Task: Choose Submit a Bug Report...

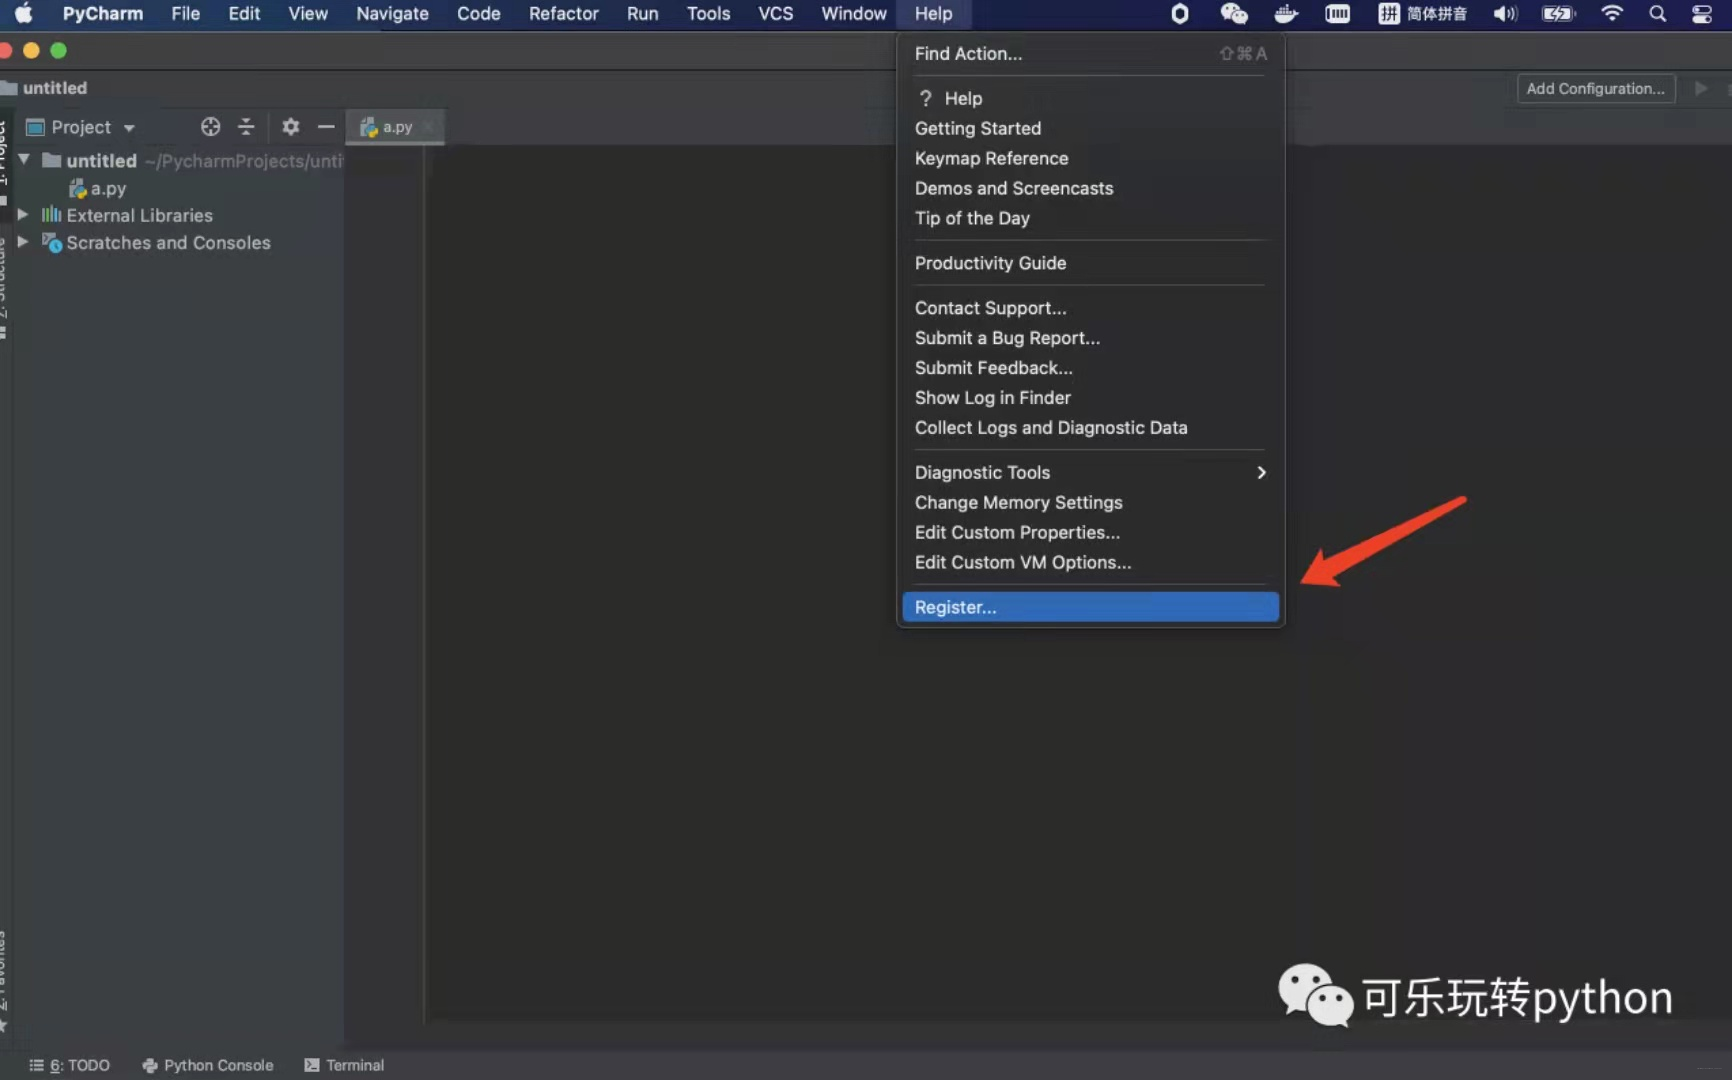Action: pyautogui.click(x=1090, y=338)
